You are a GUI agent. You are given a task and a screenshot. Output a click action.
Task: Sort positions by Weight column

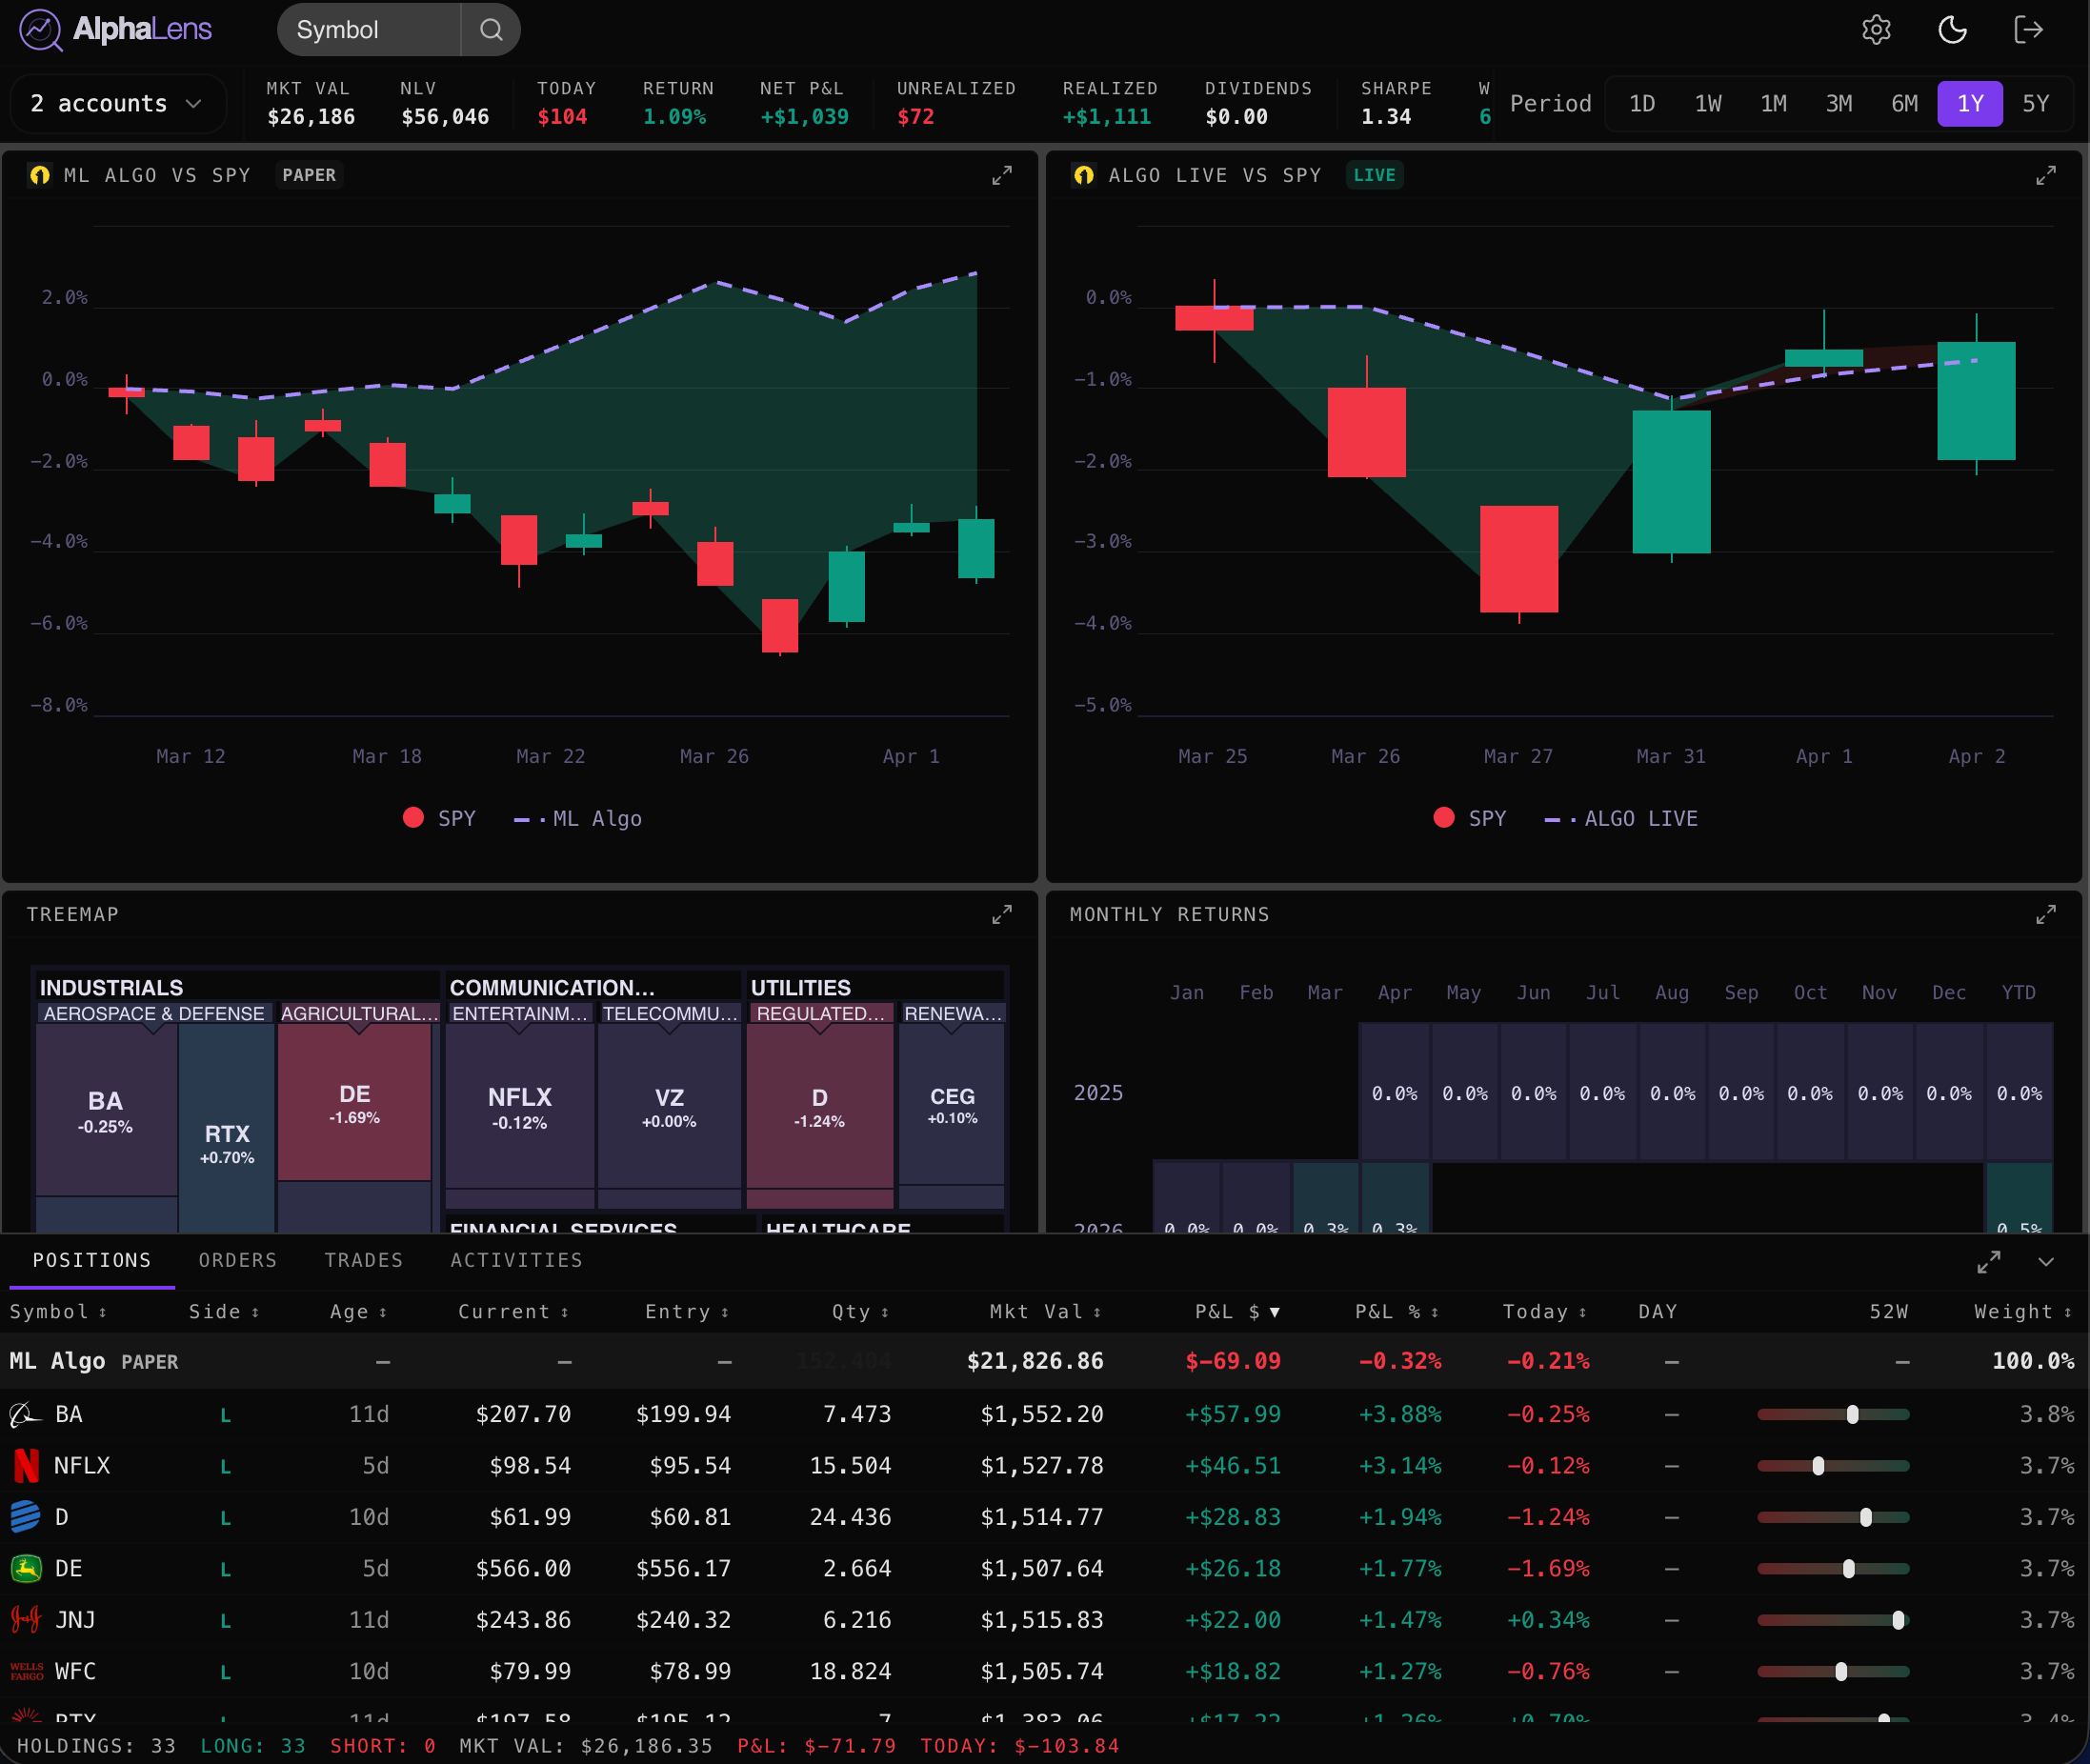2023,1312
